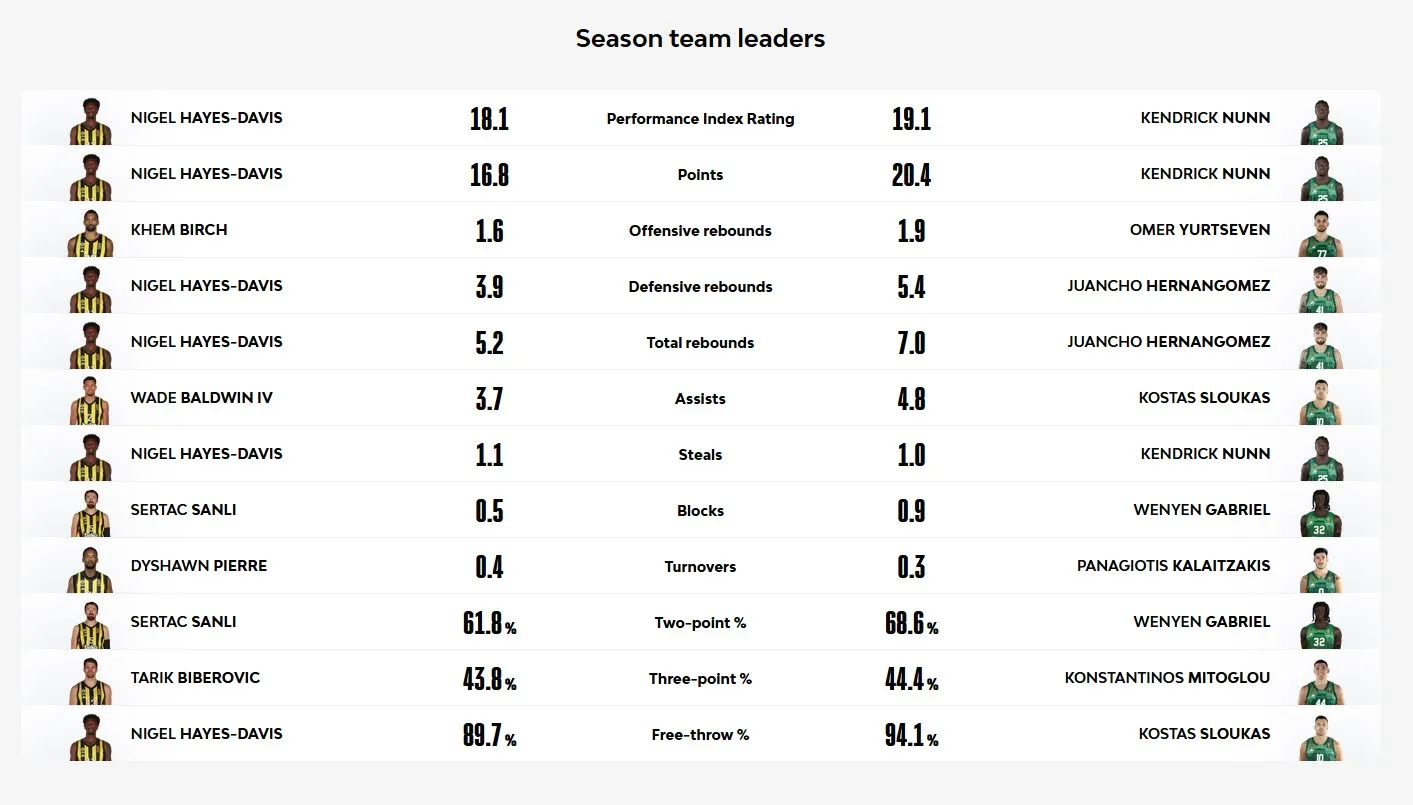Click Wenyen Gabriel name in Two-point % row
Screen dimensions: 1413x805
(x=1202, y=622)
